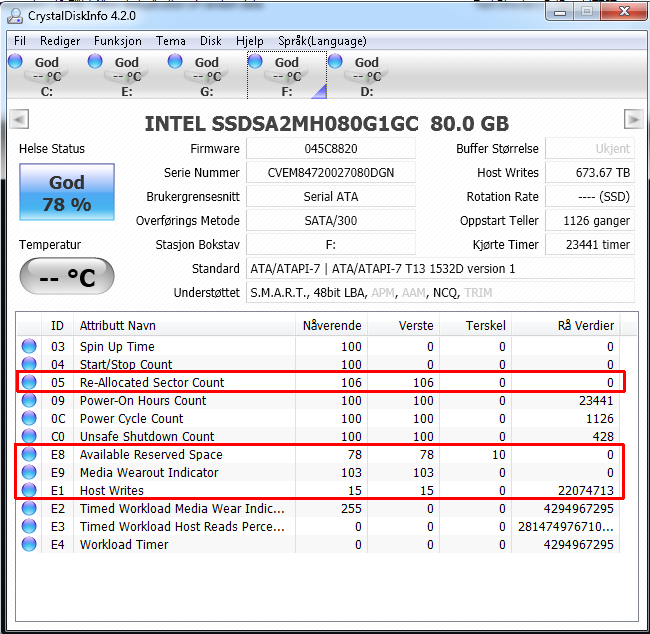Open the Funksjon menu
650x634 pixels.
[118, 41]
